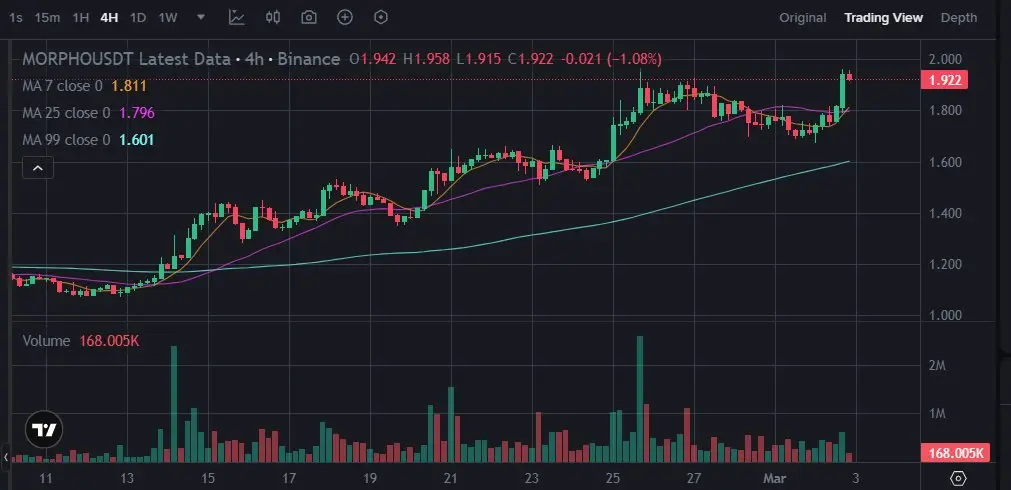Screen dimensions: 1011x490
Task: Select the 1D timeframe
Action: [138, 18]
